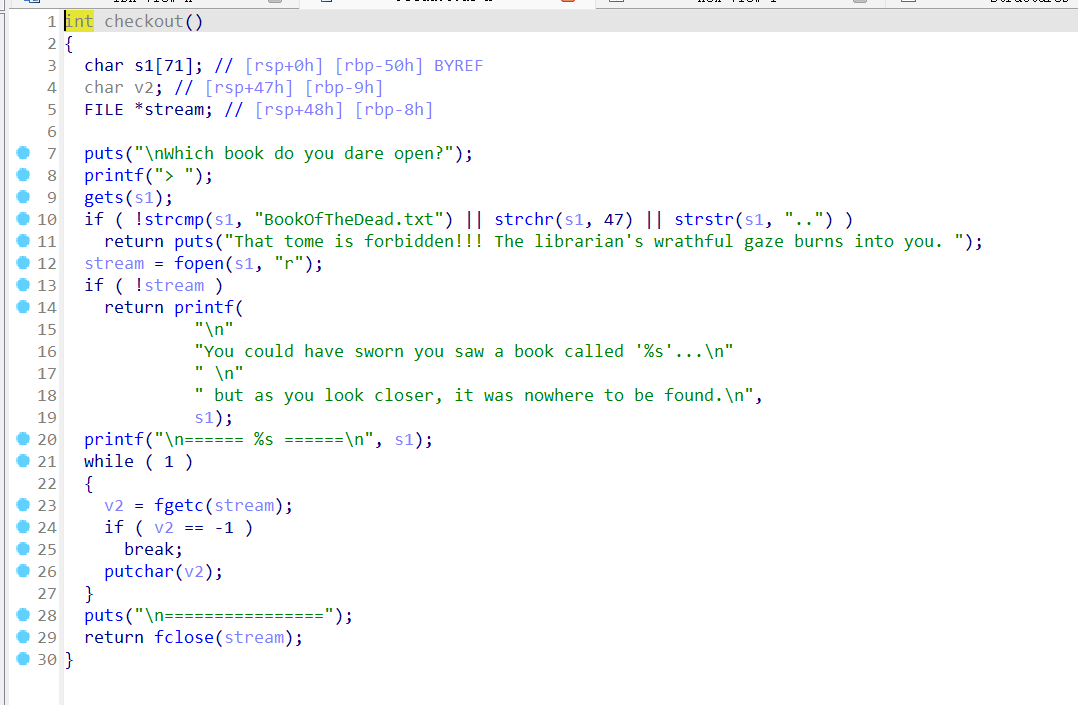Toggle breakpoint dot on line 7

tap(23, 153)
